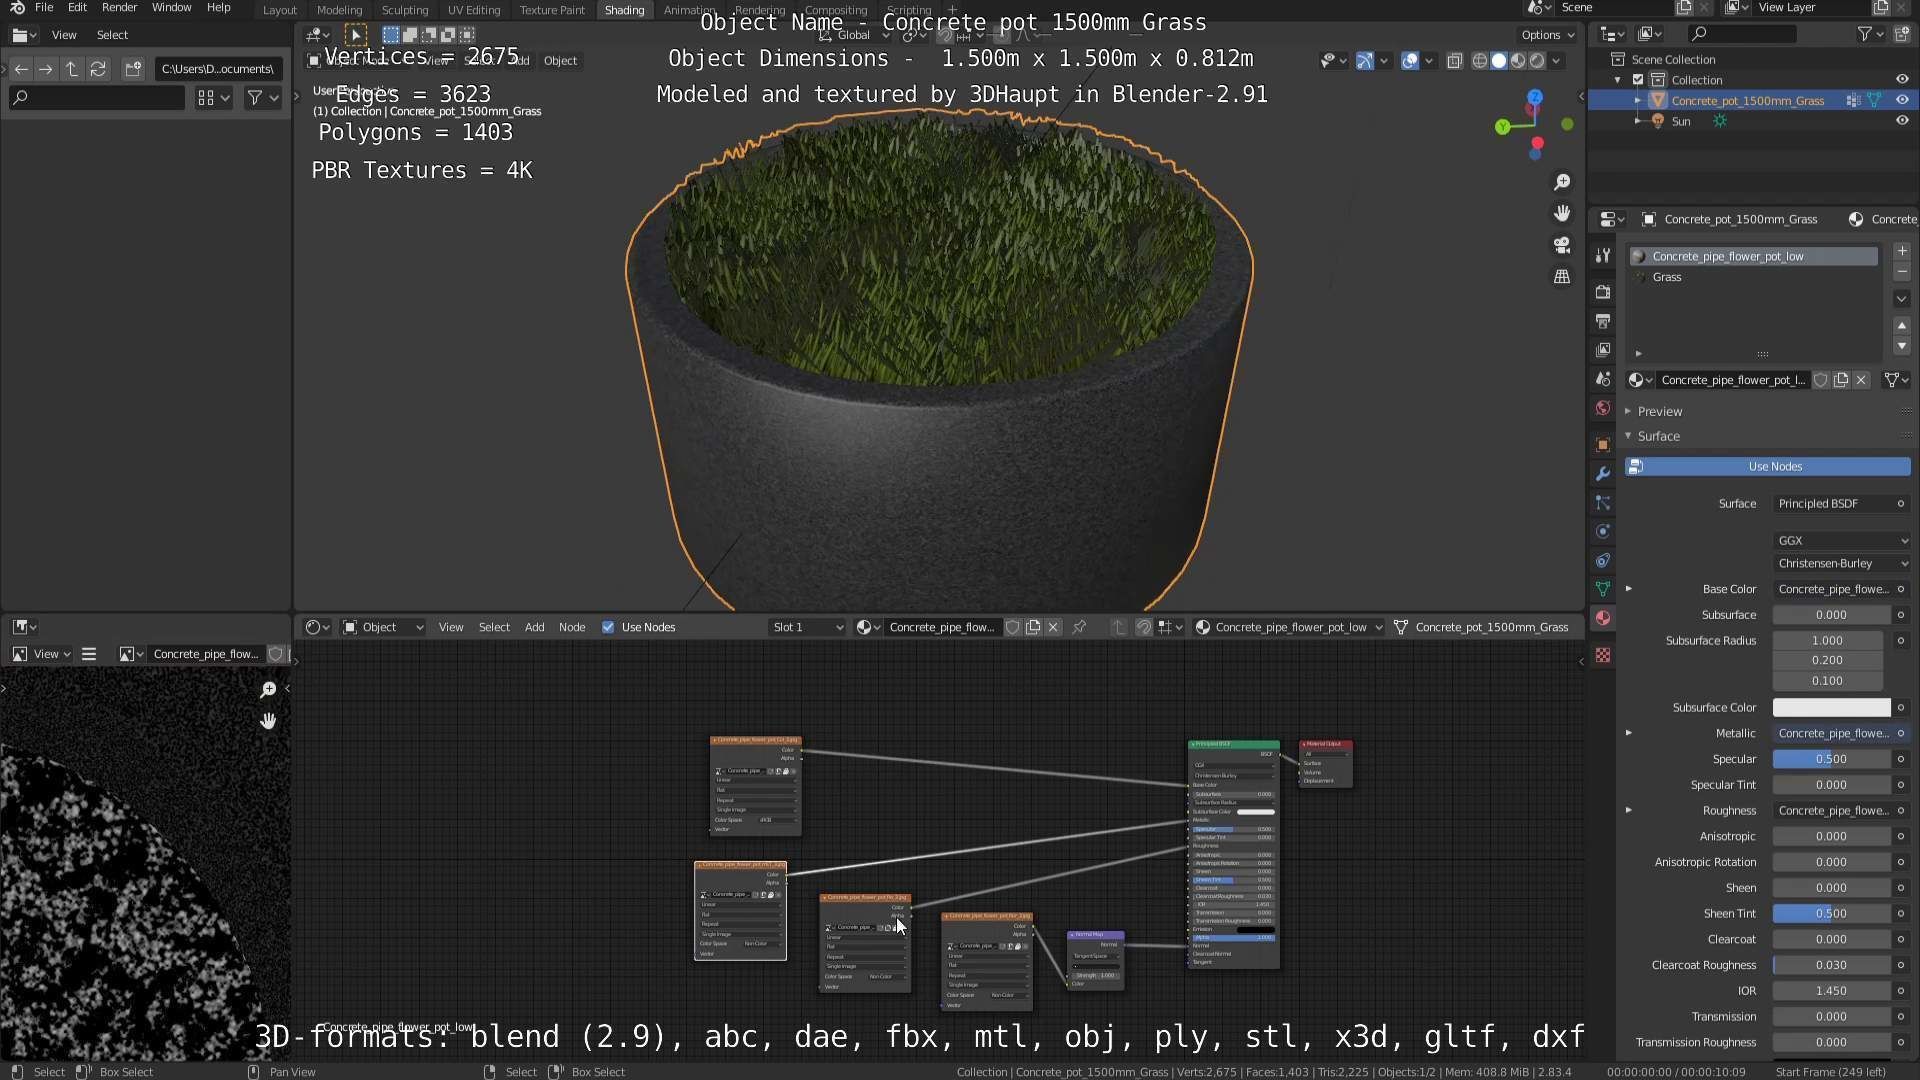Image resolution: width=1920 pixels, height=1080 pixels.
Task: Move material slot down
Action: pyautogui.click(x=1902, y=346)
